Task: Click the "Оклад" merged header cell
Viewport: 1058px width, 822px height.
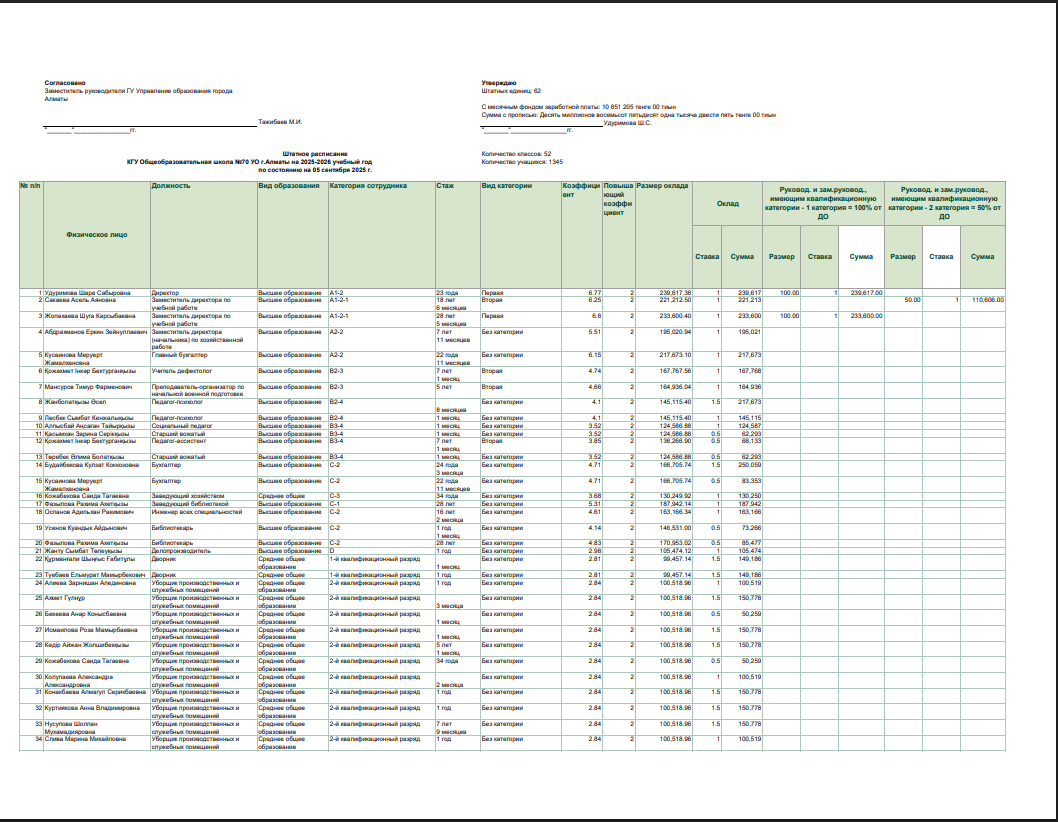Action: 727,203
